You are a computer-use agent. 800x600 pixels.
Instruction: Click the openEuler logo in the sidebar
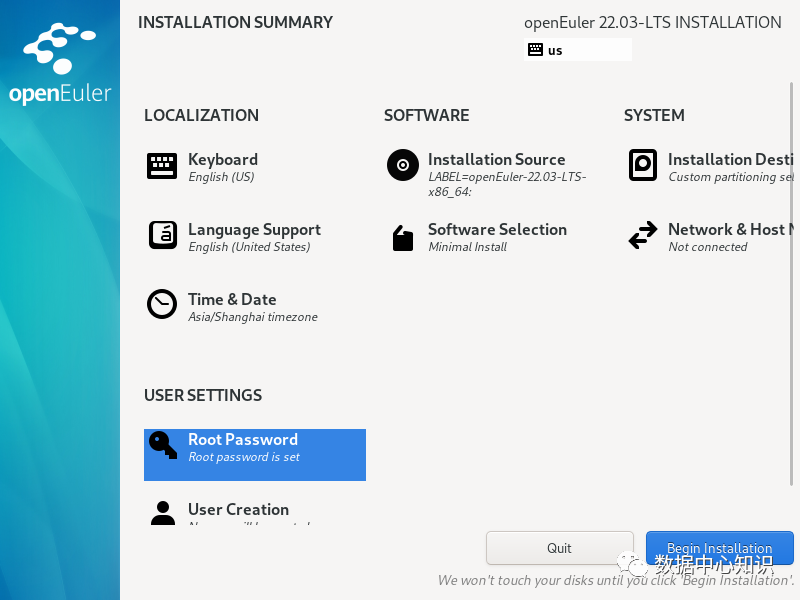point(60,64)
